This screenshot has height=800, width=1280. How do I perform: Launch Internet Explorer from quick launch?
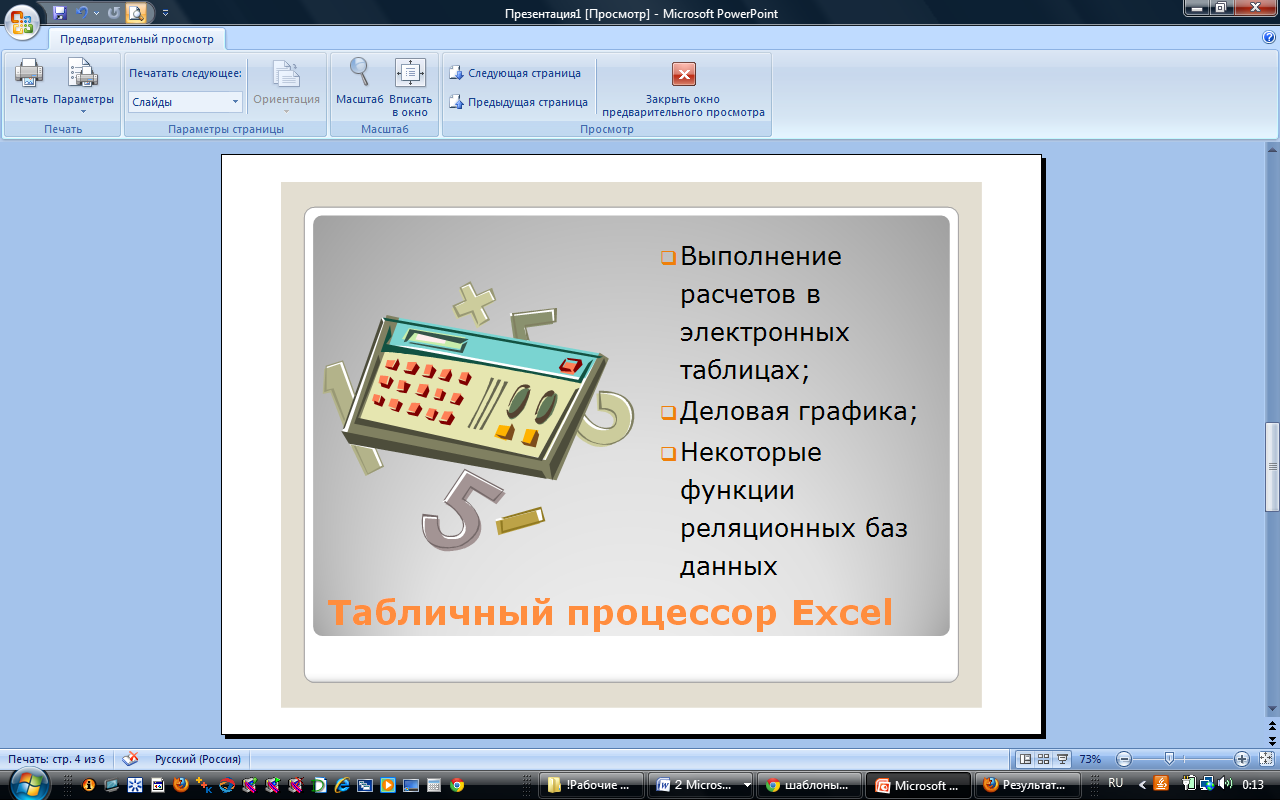click(342, 785)
